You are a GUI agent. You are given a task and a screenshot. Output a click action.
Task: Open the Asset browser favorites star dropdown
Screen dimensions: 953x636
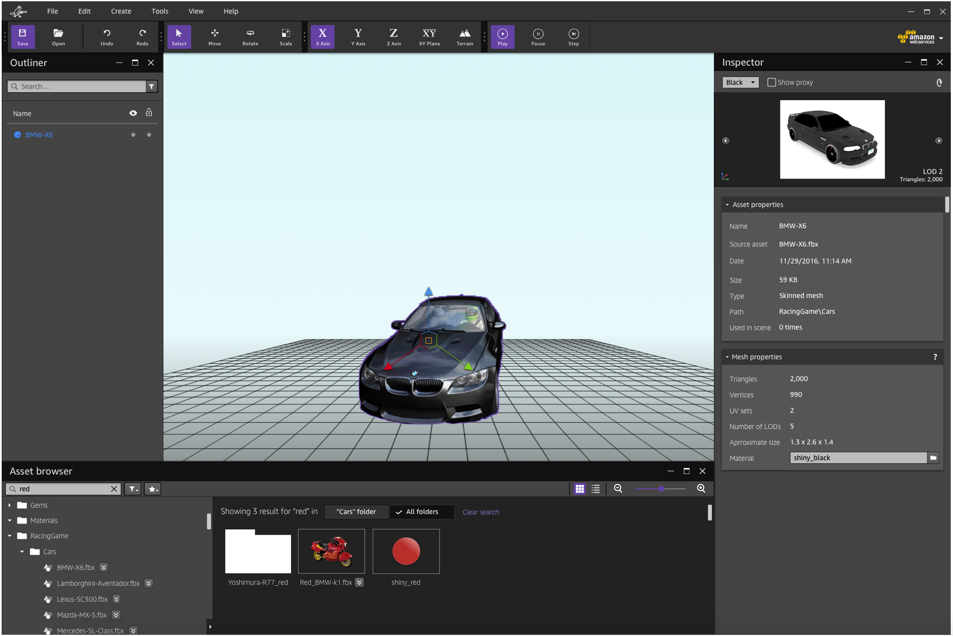click(153, 489)
